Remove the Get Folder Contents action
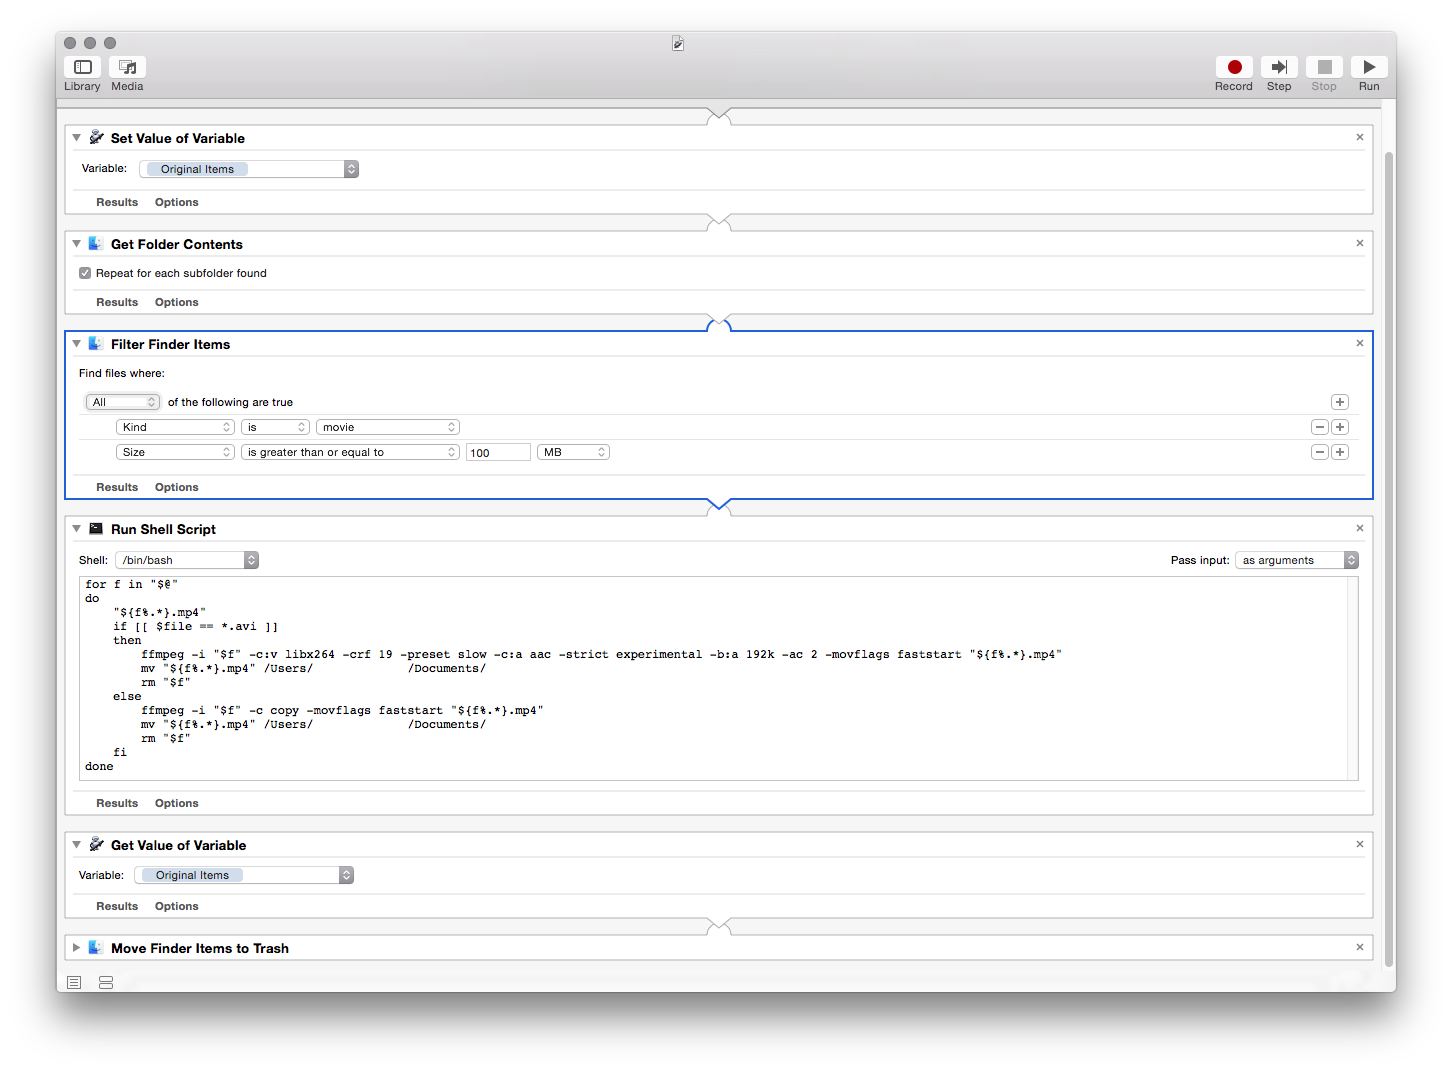Screen dimensions: 1452x1072 point(1360,243)
